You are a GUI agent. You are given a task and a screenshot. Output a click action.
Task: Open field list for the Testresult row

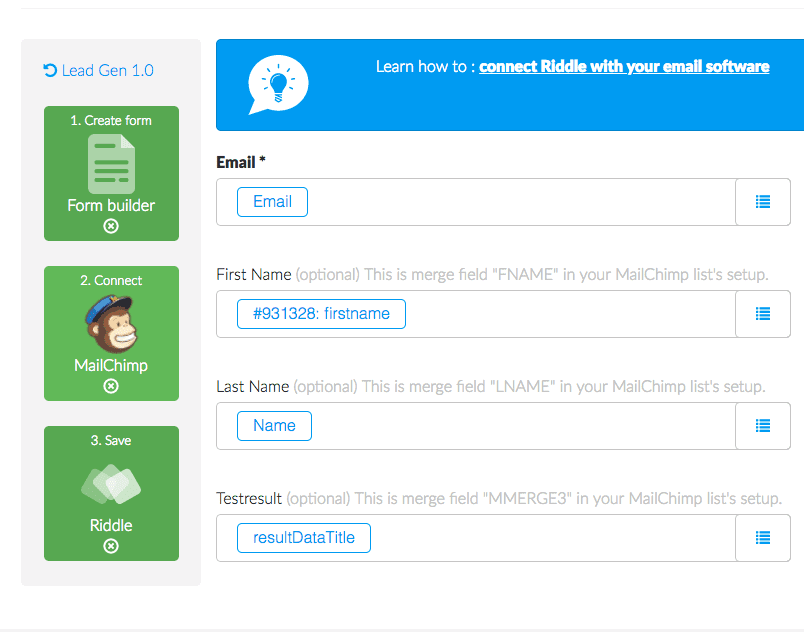point(763,538)
